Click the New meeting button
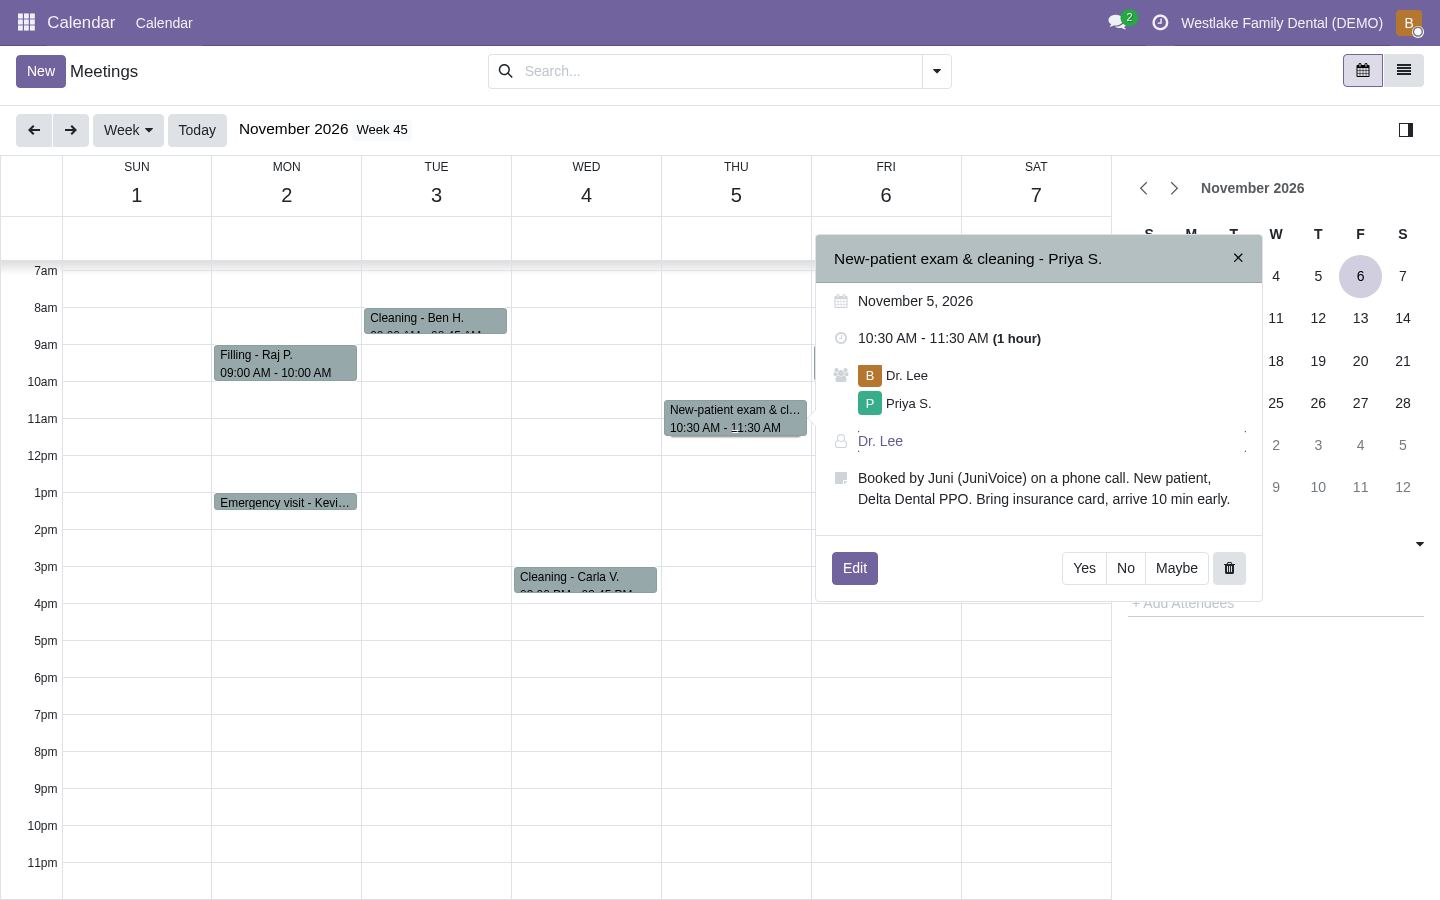This screenshot has height=900, width=1440. [x=41, y=71]
